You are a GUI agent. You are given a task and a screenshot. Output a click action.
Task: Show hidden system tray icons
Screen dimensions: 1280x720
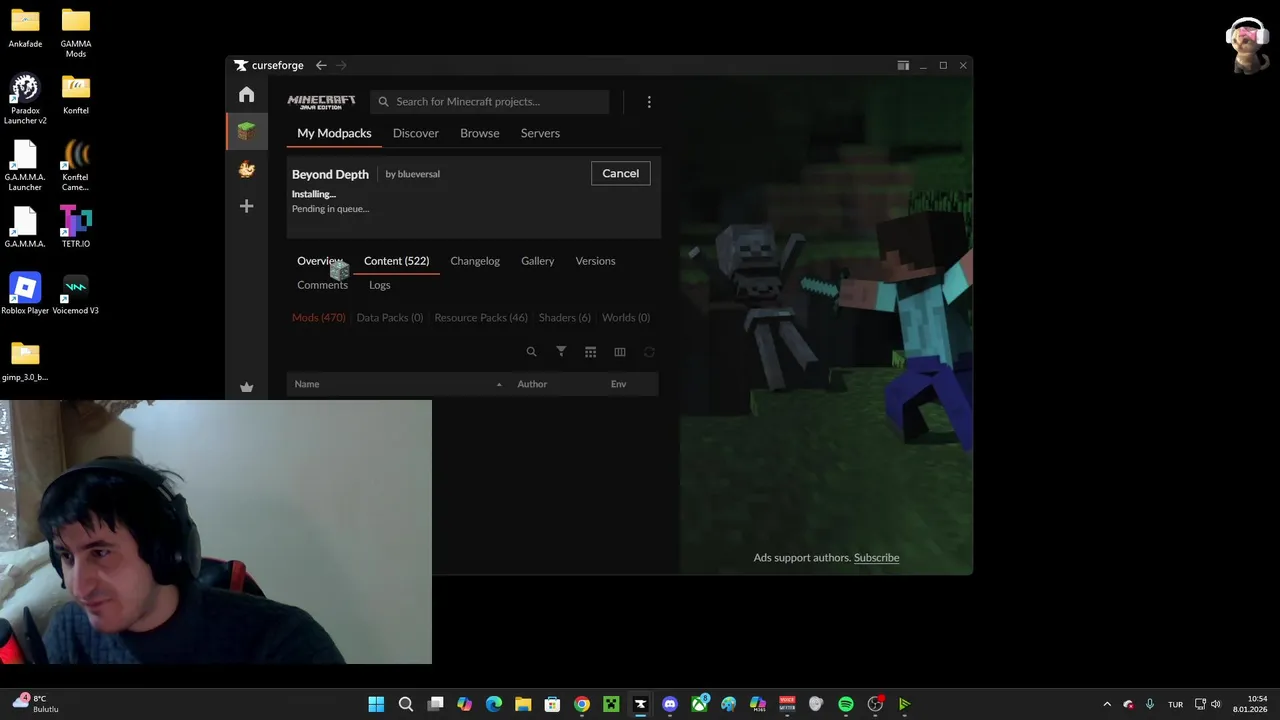click(x=1107, y=704)
